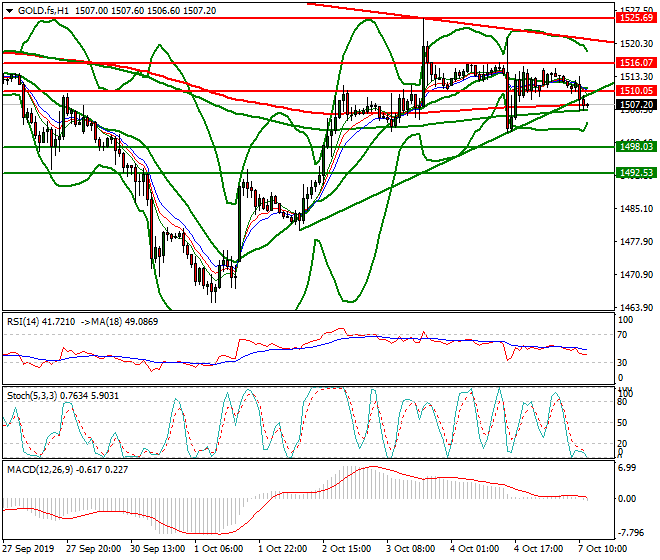Viewport: 660px width, 560px height.
Task: Select the 1498.03 green support label
Action: [636, 147]
